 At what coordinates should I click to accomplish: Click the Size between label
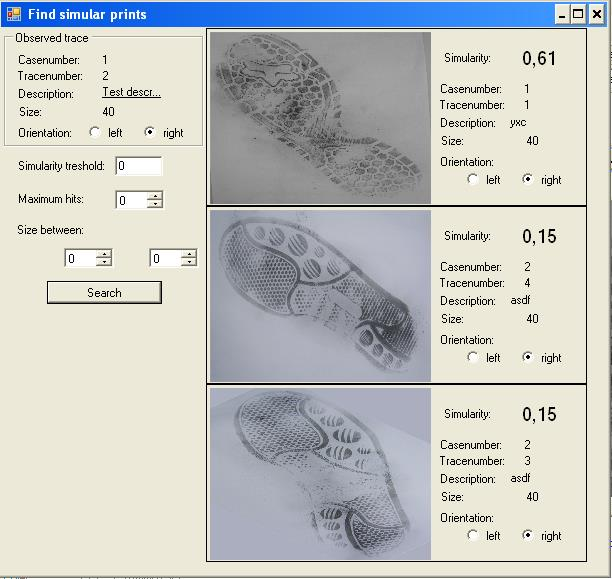50,230
